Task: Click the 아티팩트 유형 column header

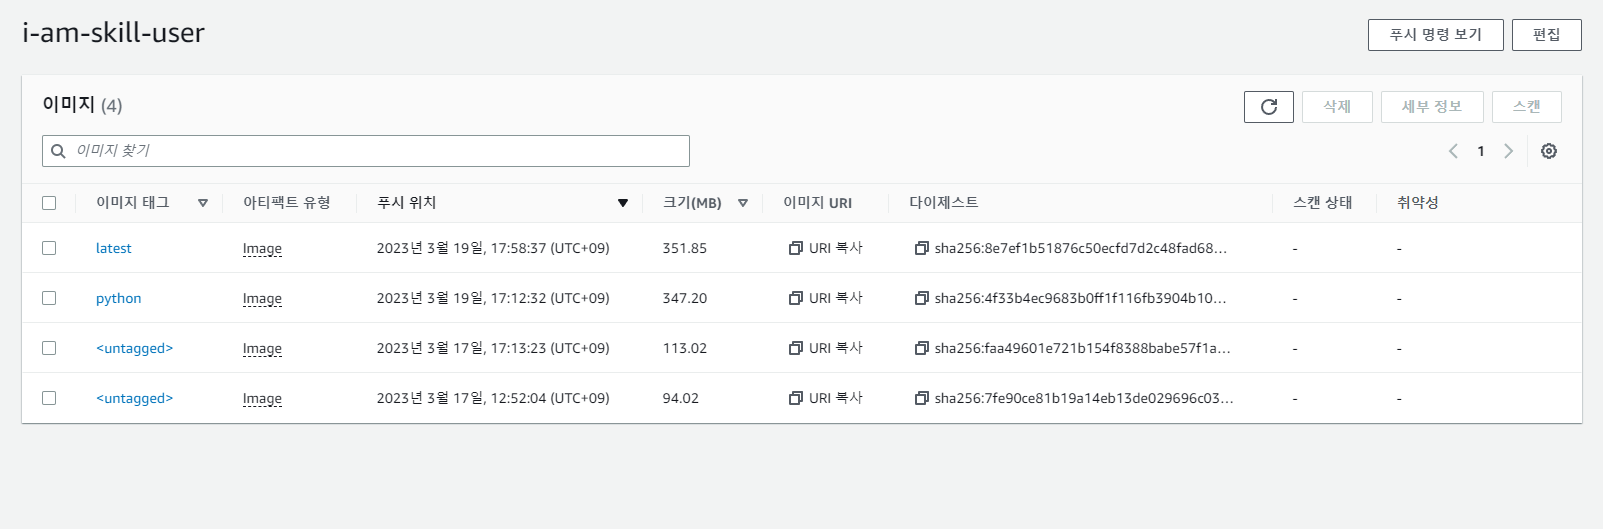Action: coord(287,203)
